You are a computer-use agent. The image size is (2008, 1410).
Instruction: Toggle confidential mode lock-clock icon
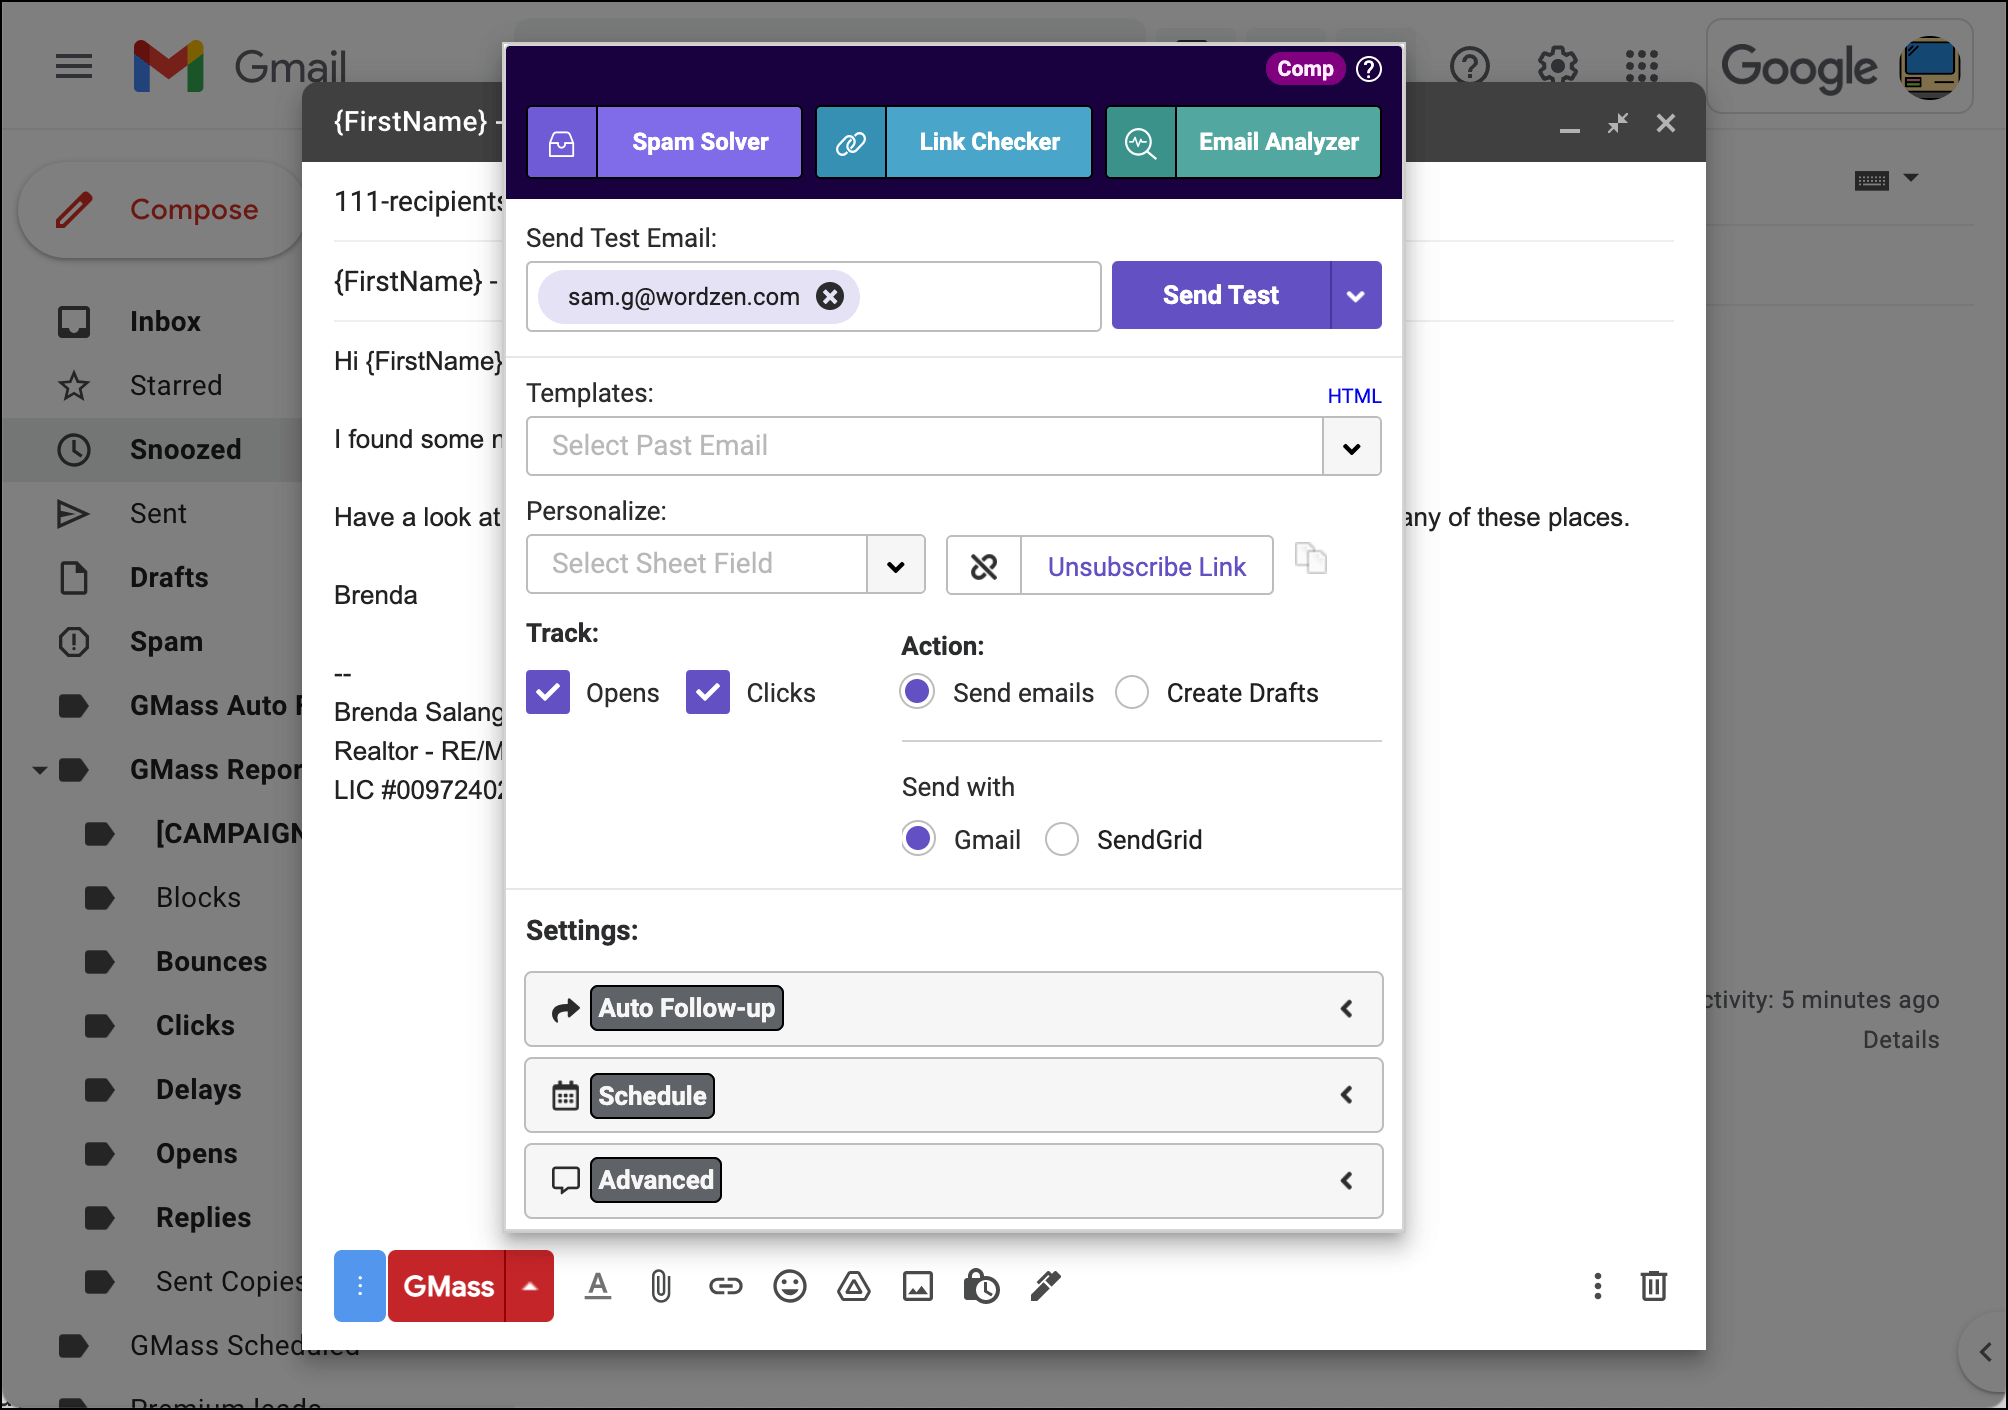coord(981,1286)
